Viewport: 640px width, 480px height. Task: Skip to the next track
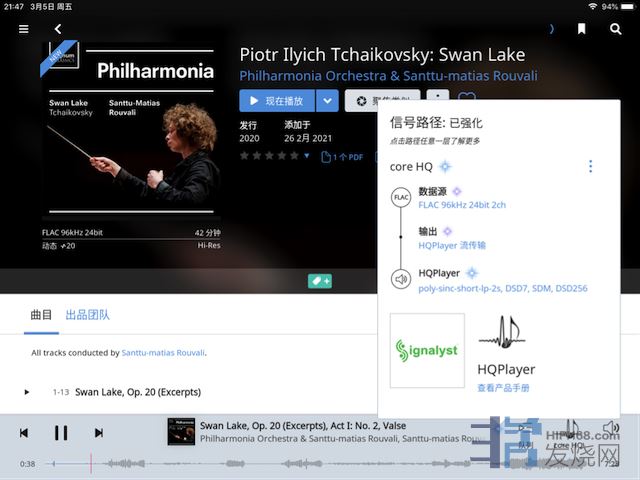click(99, 433)
